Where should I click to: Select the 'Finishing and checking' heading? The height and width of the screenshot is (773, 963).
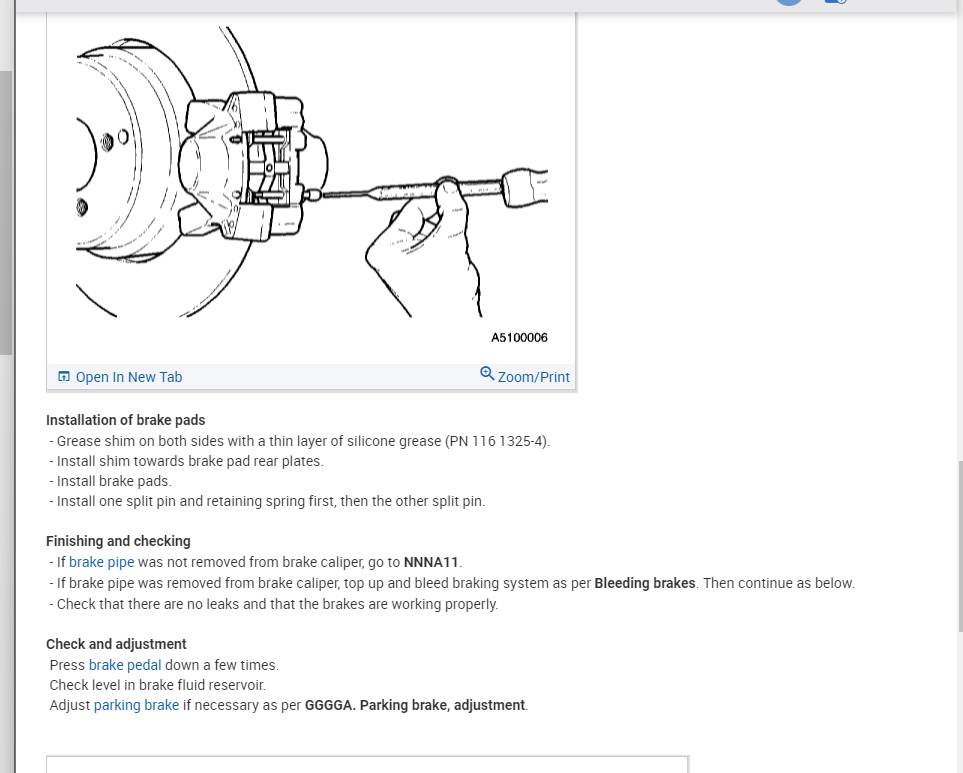[x=118, y=541]
